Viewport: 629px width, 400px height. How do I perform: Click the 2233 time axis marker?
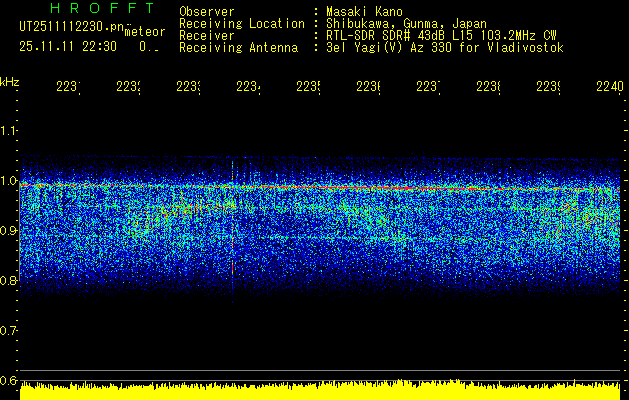tap(189, 87)
